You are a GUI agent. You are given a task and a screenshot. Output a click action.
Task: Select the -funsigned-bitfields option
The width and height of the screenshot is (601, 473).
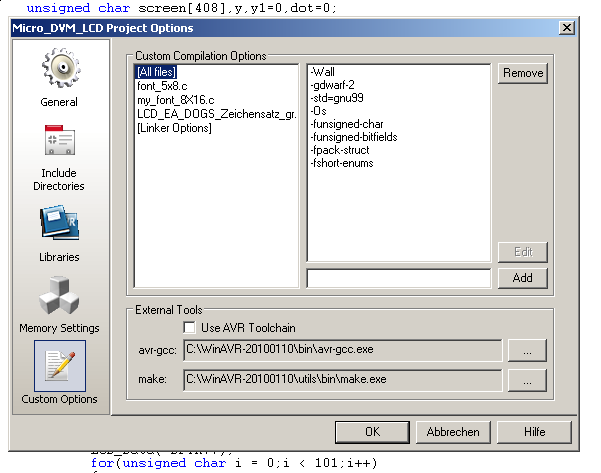point(353,137)
